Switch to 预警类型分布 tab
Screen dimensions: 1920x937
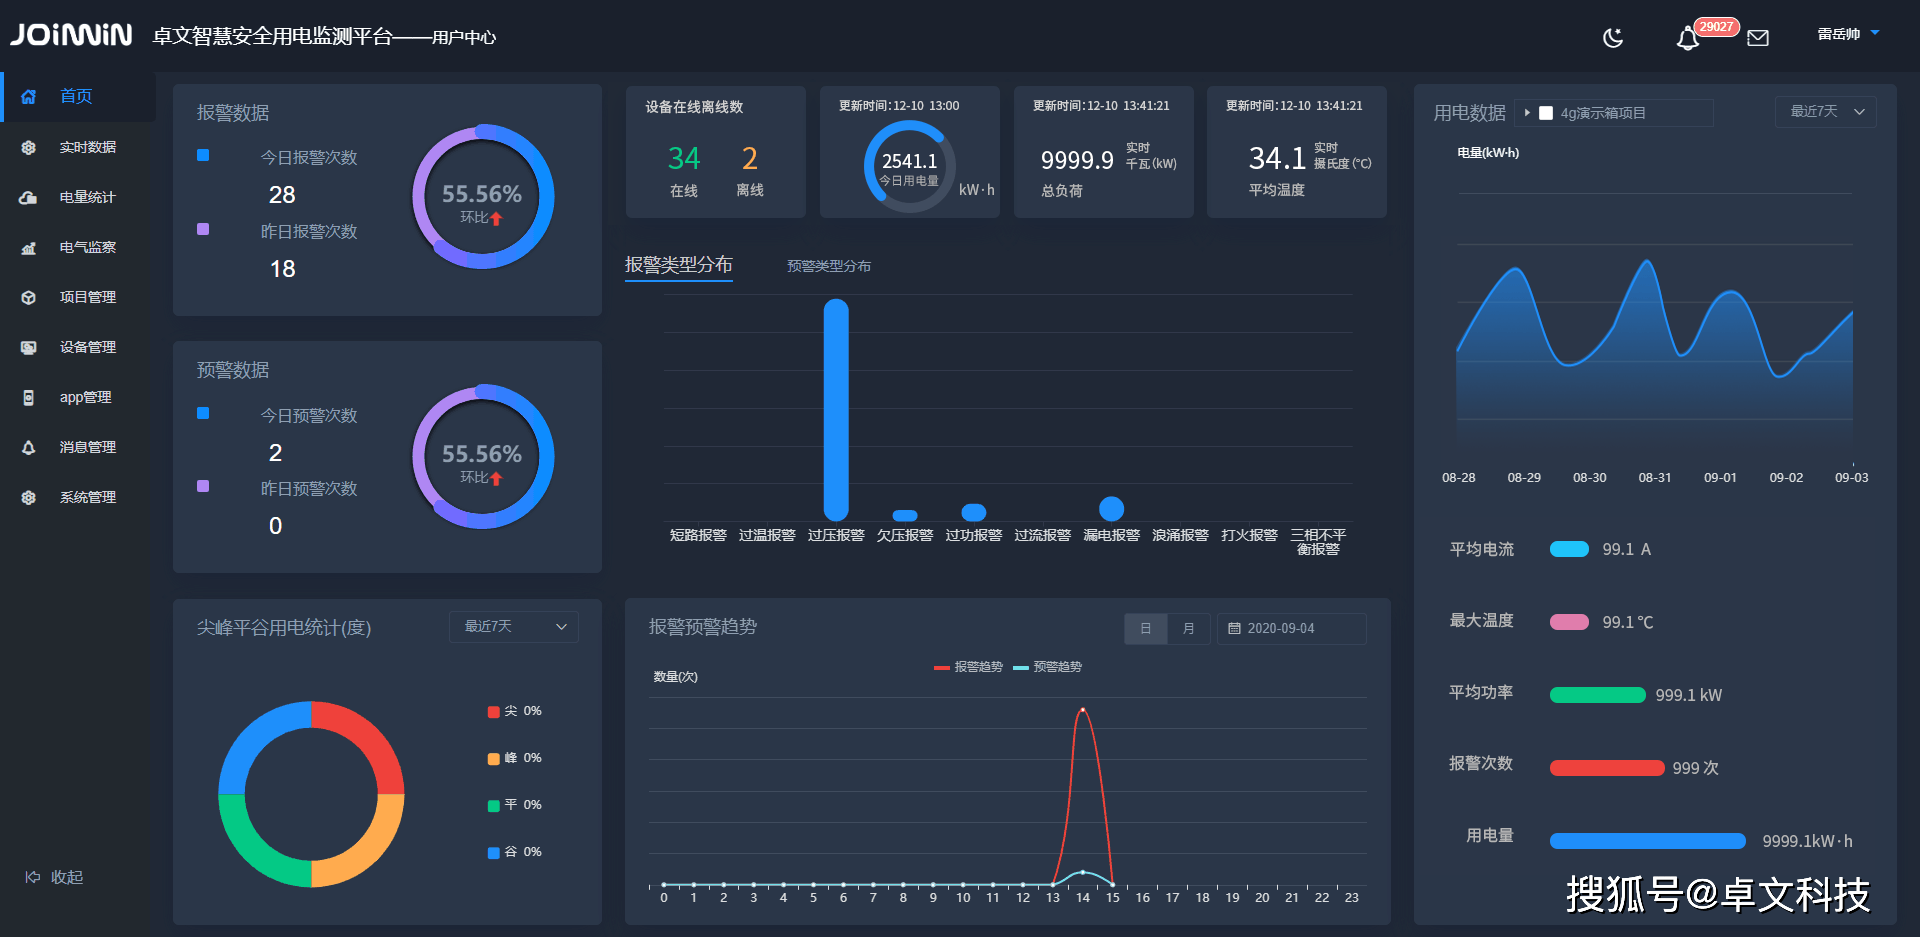(829, 266)
